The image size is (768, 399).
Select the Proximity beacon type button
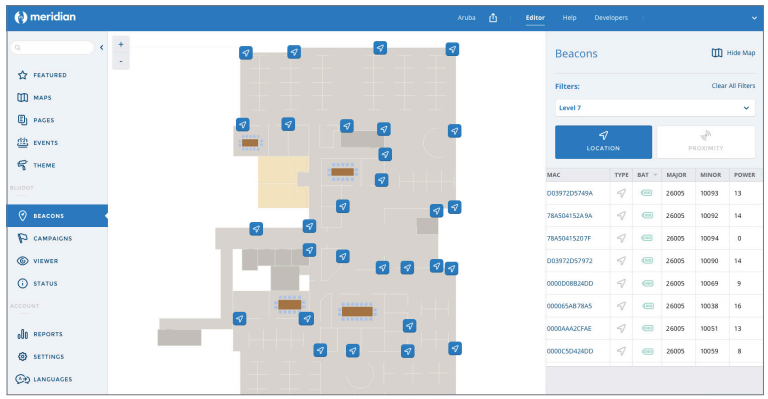pyautogui.click(x=706, y=142)
